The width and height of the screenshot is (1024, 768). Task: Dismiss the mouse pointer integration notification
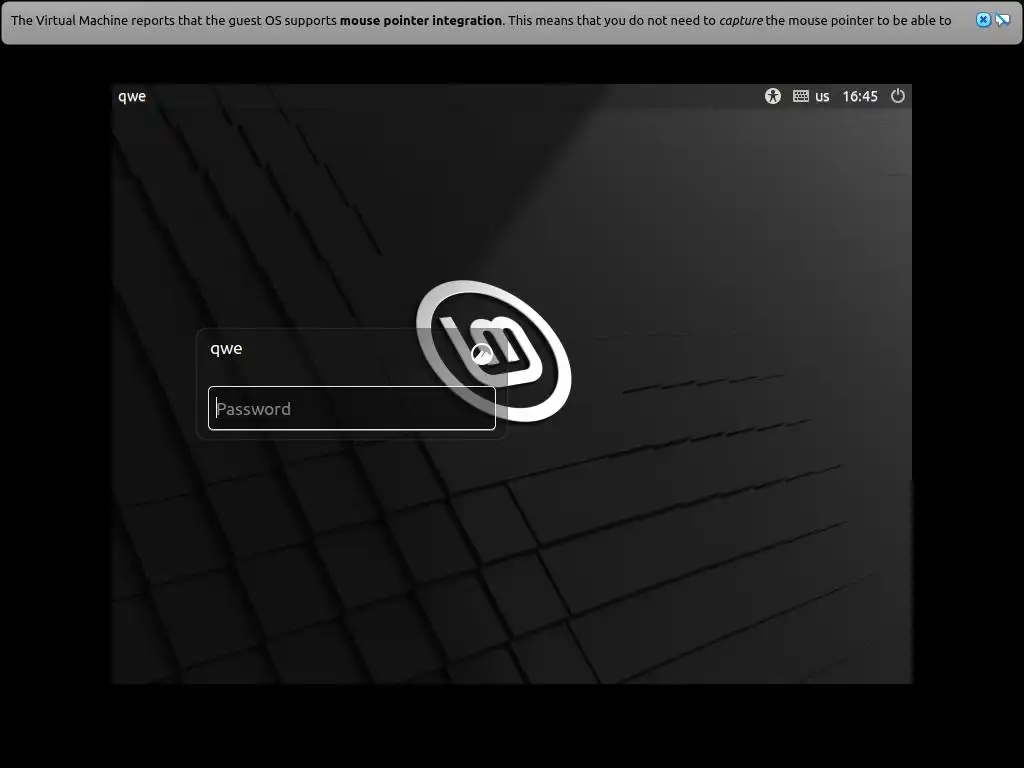point(983,20)
